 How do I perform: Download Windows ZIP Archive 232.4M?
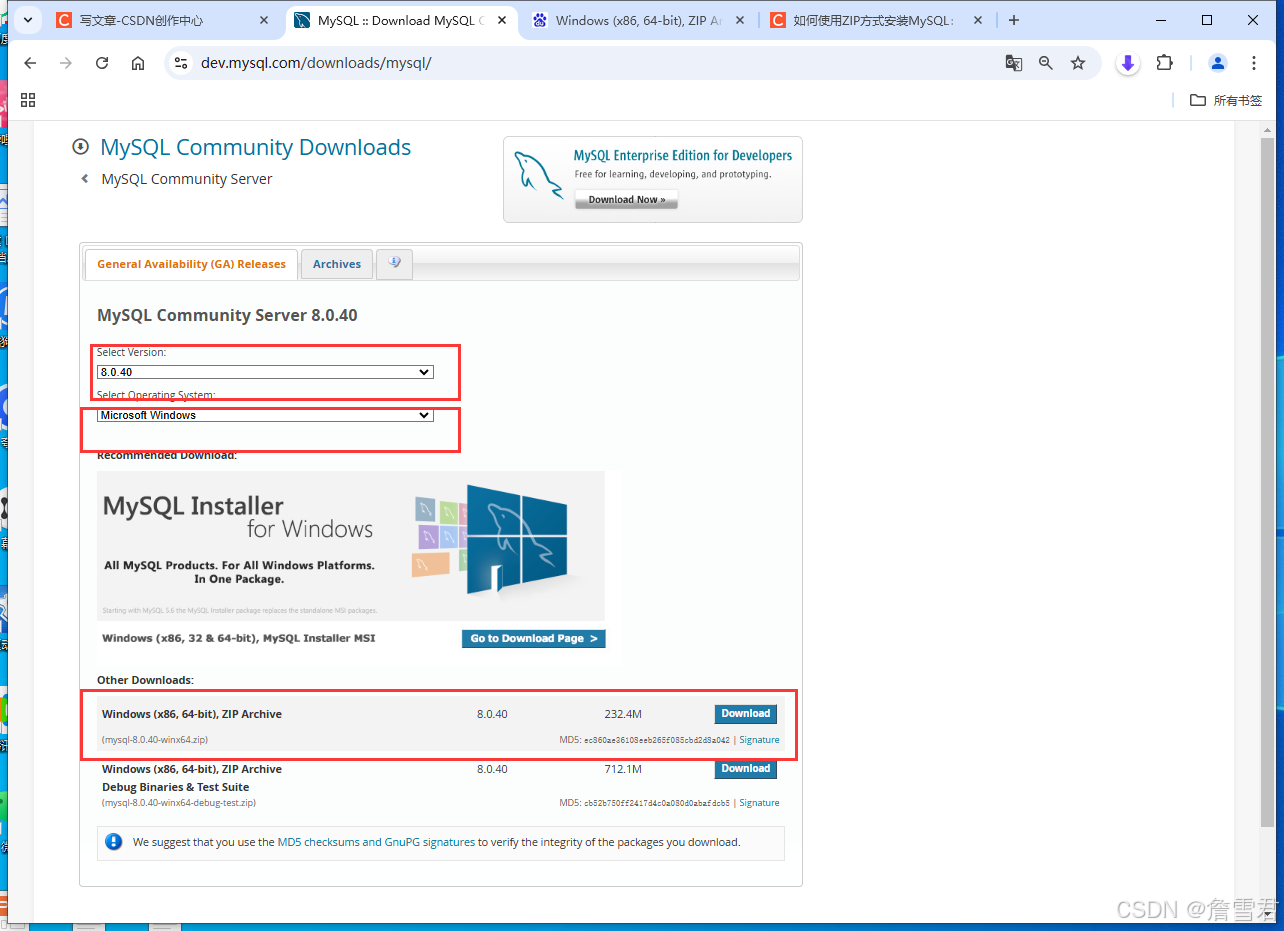pos(746,714)
